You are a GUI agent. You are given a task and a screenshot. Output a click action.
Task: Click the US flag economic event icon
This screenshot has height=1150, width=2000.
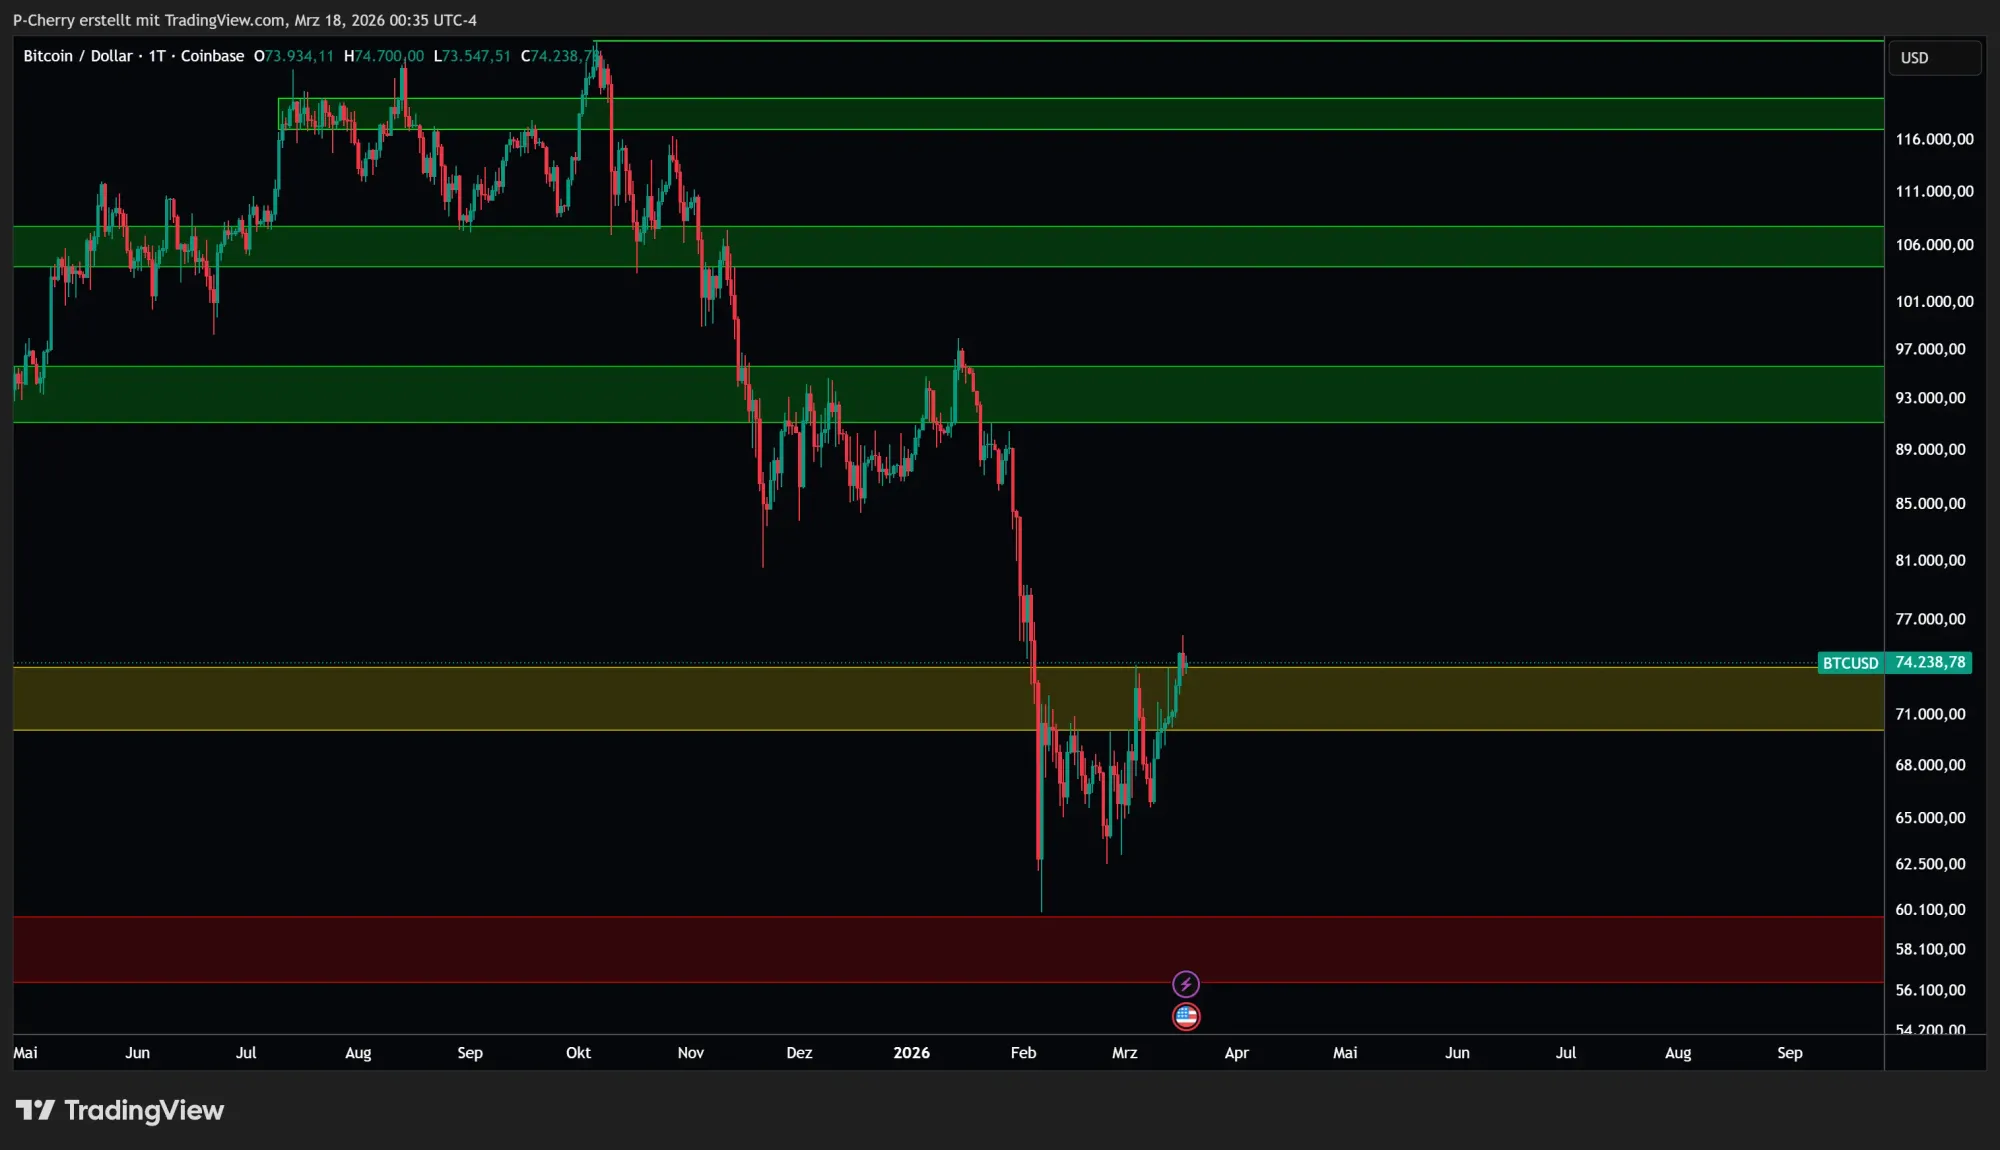(1185, 1017)
